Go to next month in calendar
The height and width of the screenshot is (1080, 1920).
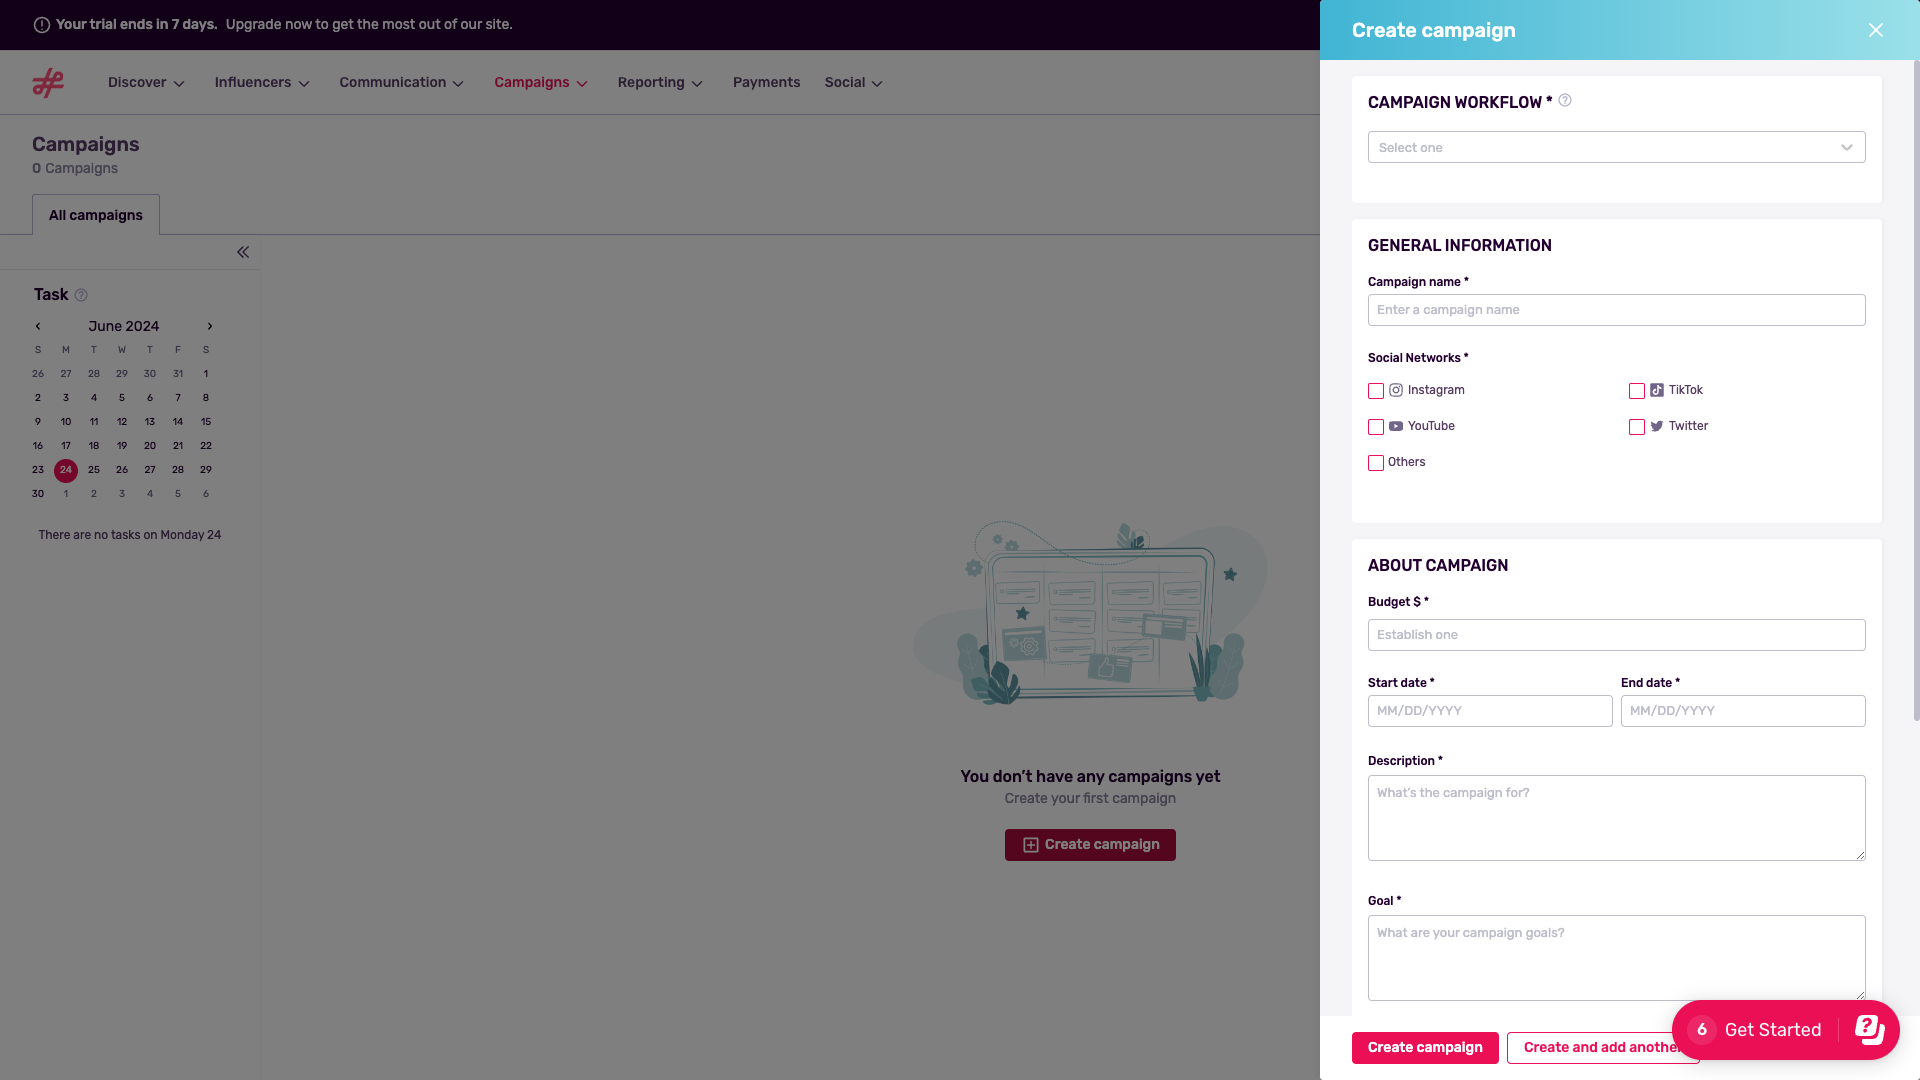(x=210, y=326)
